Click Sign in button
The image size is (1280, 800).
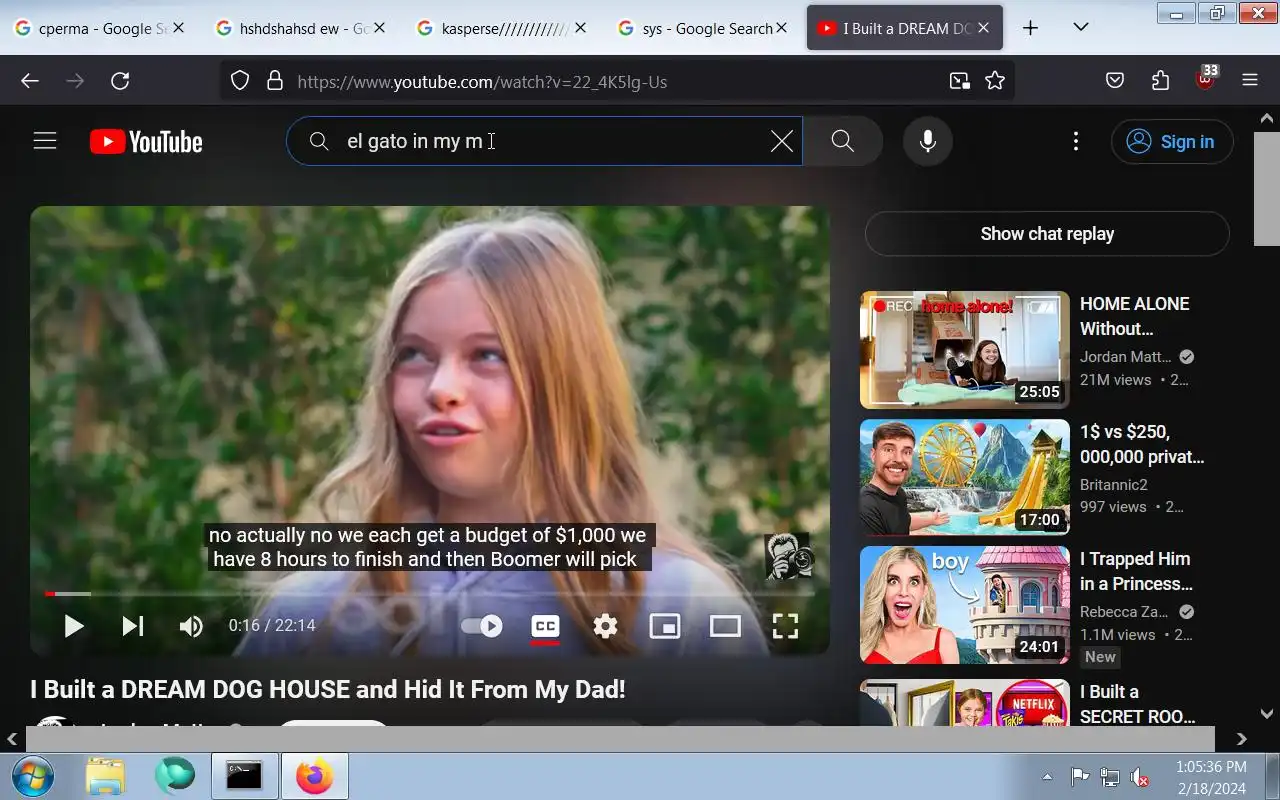(x=1172, y=141)
